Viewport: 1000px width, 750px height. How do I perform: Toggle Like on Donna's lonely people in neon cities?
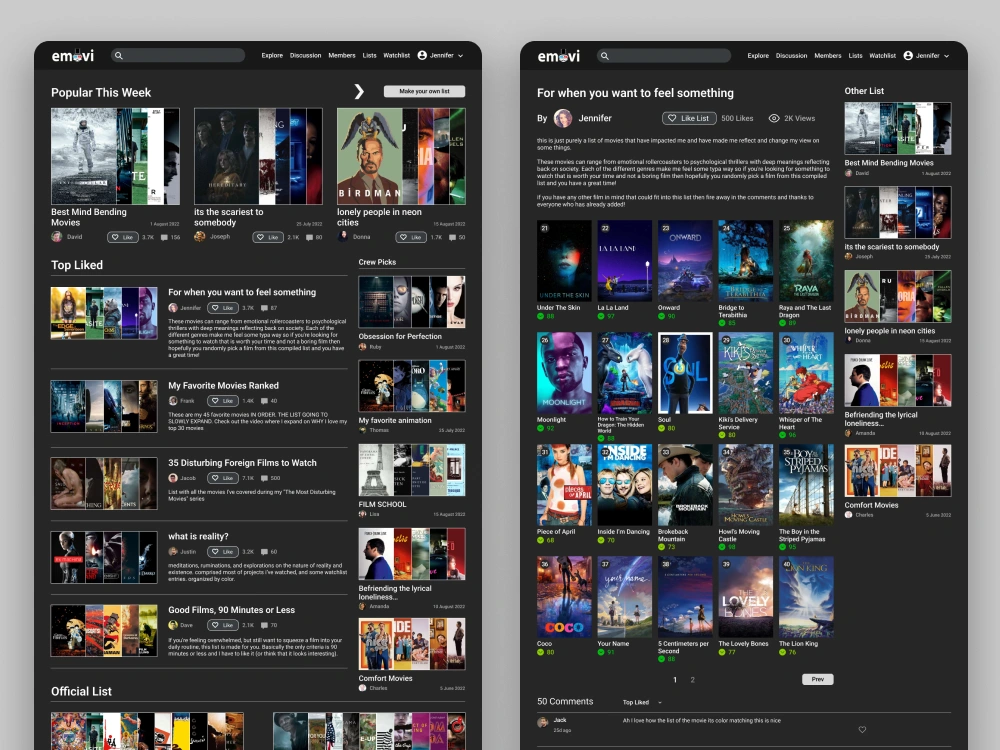pyautogui.click(x=411, y=237)
